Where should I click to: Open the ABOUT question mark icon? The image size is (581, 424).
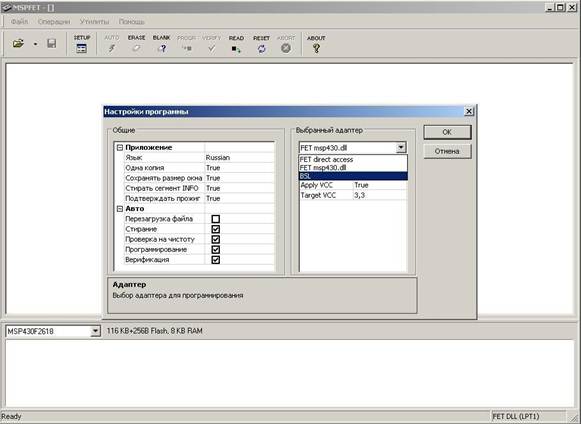(316, 44)
